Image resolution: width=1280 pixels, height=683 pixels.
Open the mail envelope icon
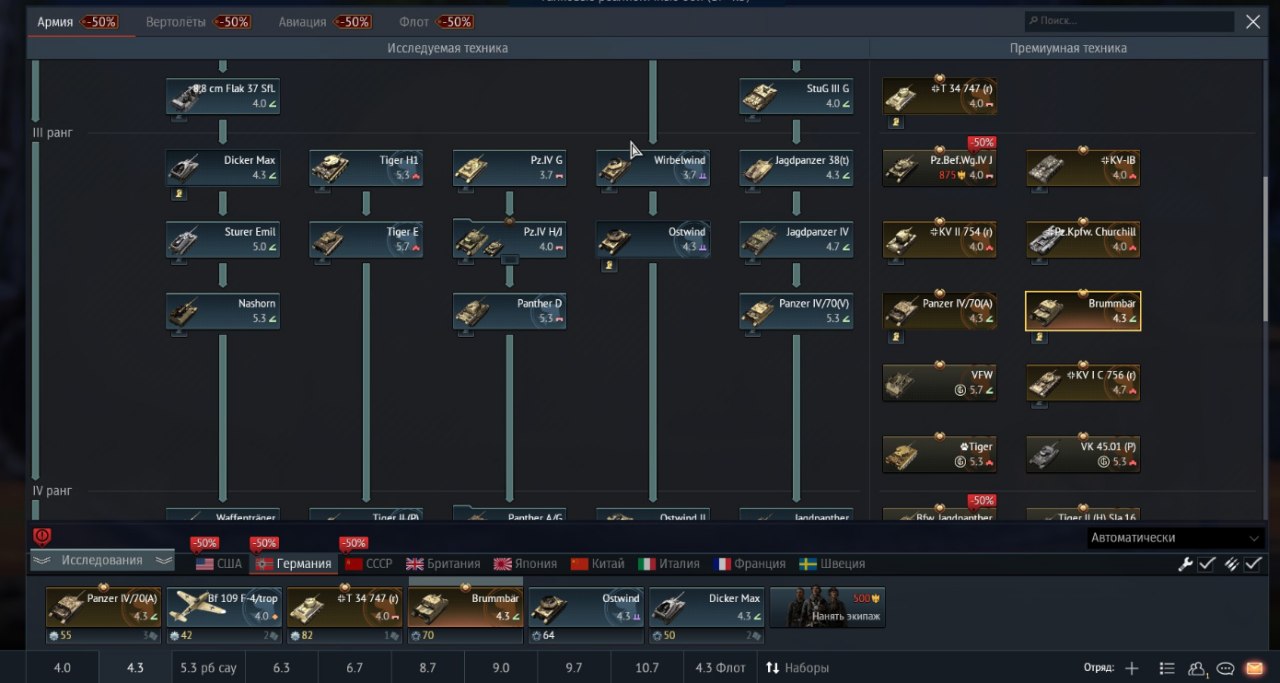pyautogui.click(x=1254, y=668)
